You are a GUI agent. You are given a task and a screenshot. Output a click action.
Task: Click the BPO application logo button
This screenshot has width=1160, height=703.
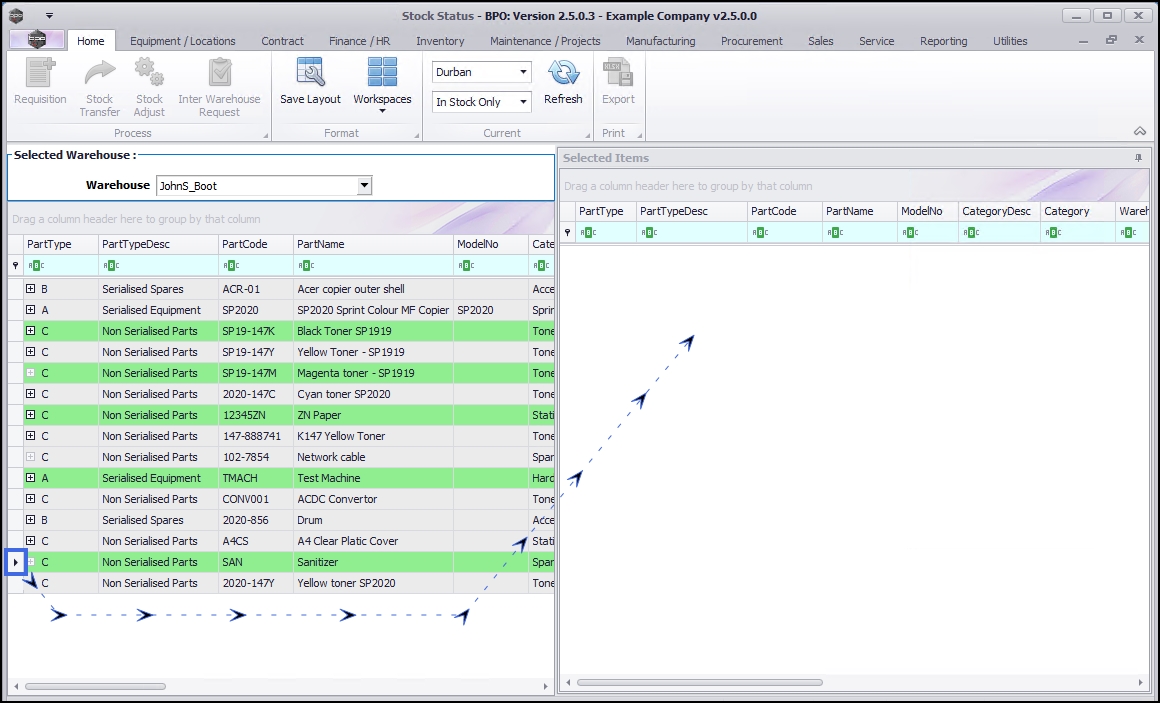[x=36, y=40]
